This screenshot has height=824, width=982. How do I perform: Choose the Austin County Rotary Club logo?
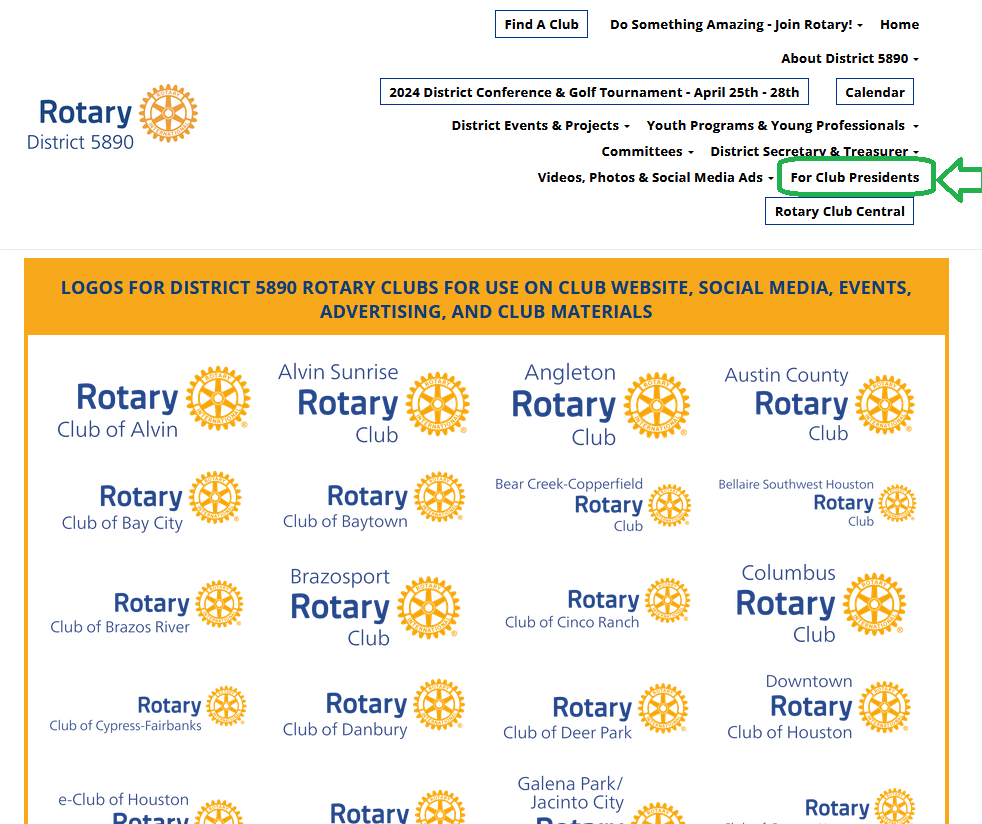819,404
